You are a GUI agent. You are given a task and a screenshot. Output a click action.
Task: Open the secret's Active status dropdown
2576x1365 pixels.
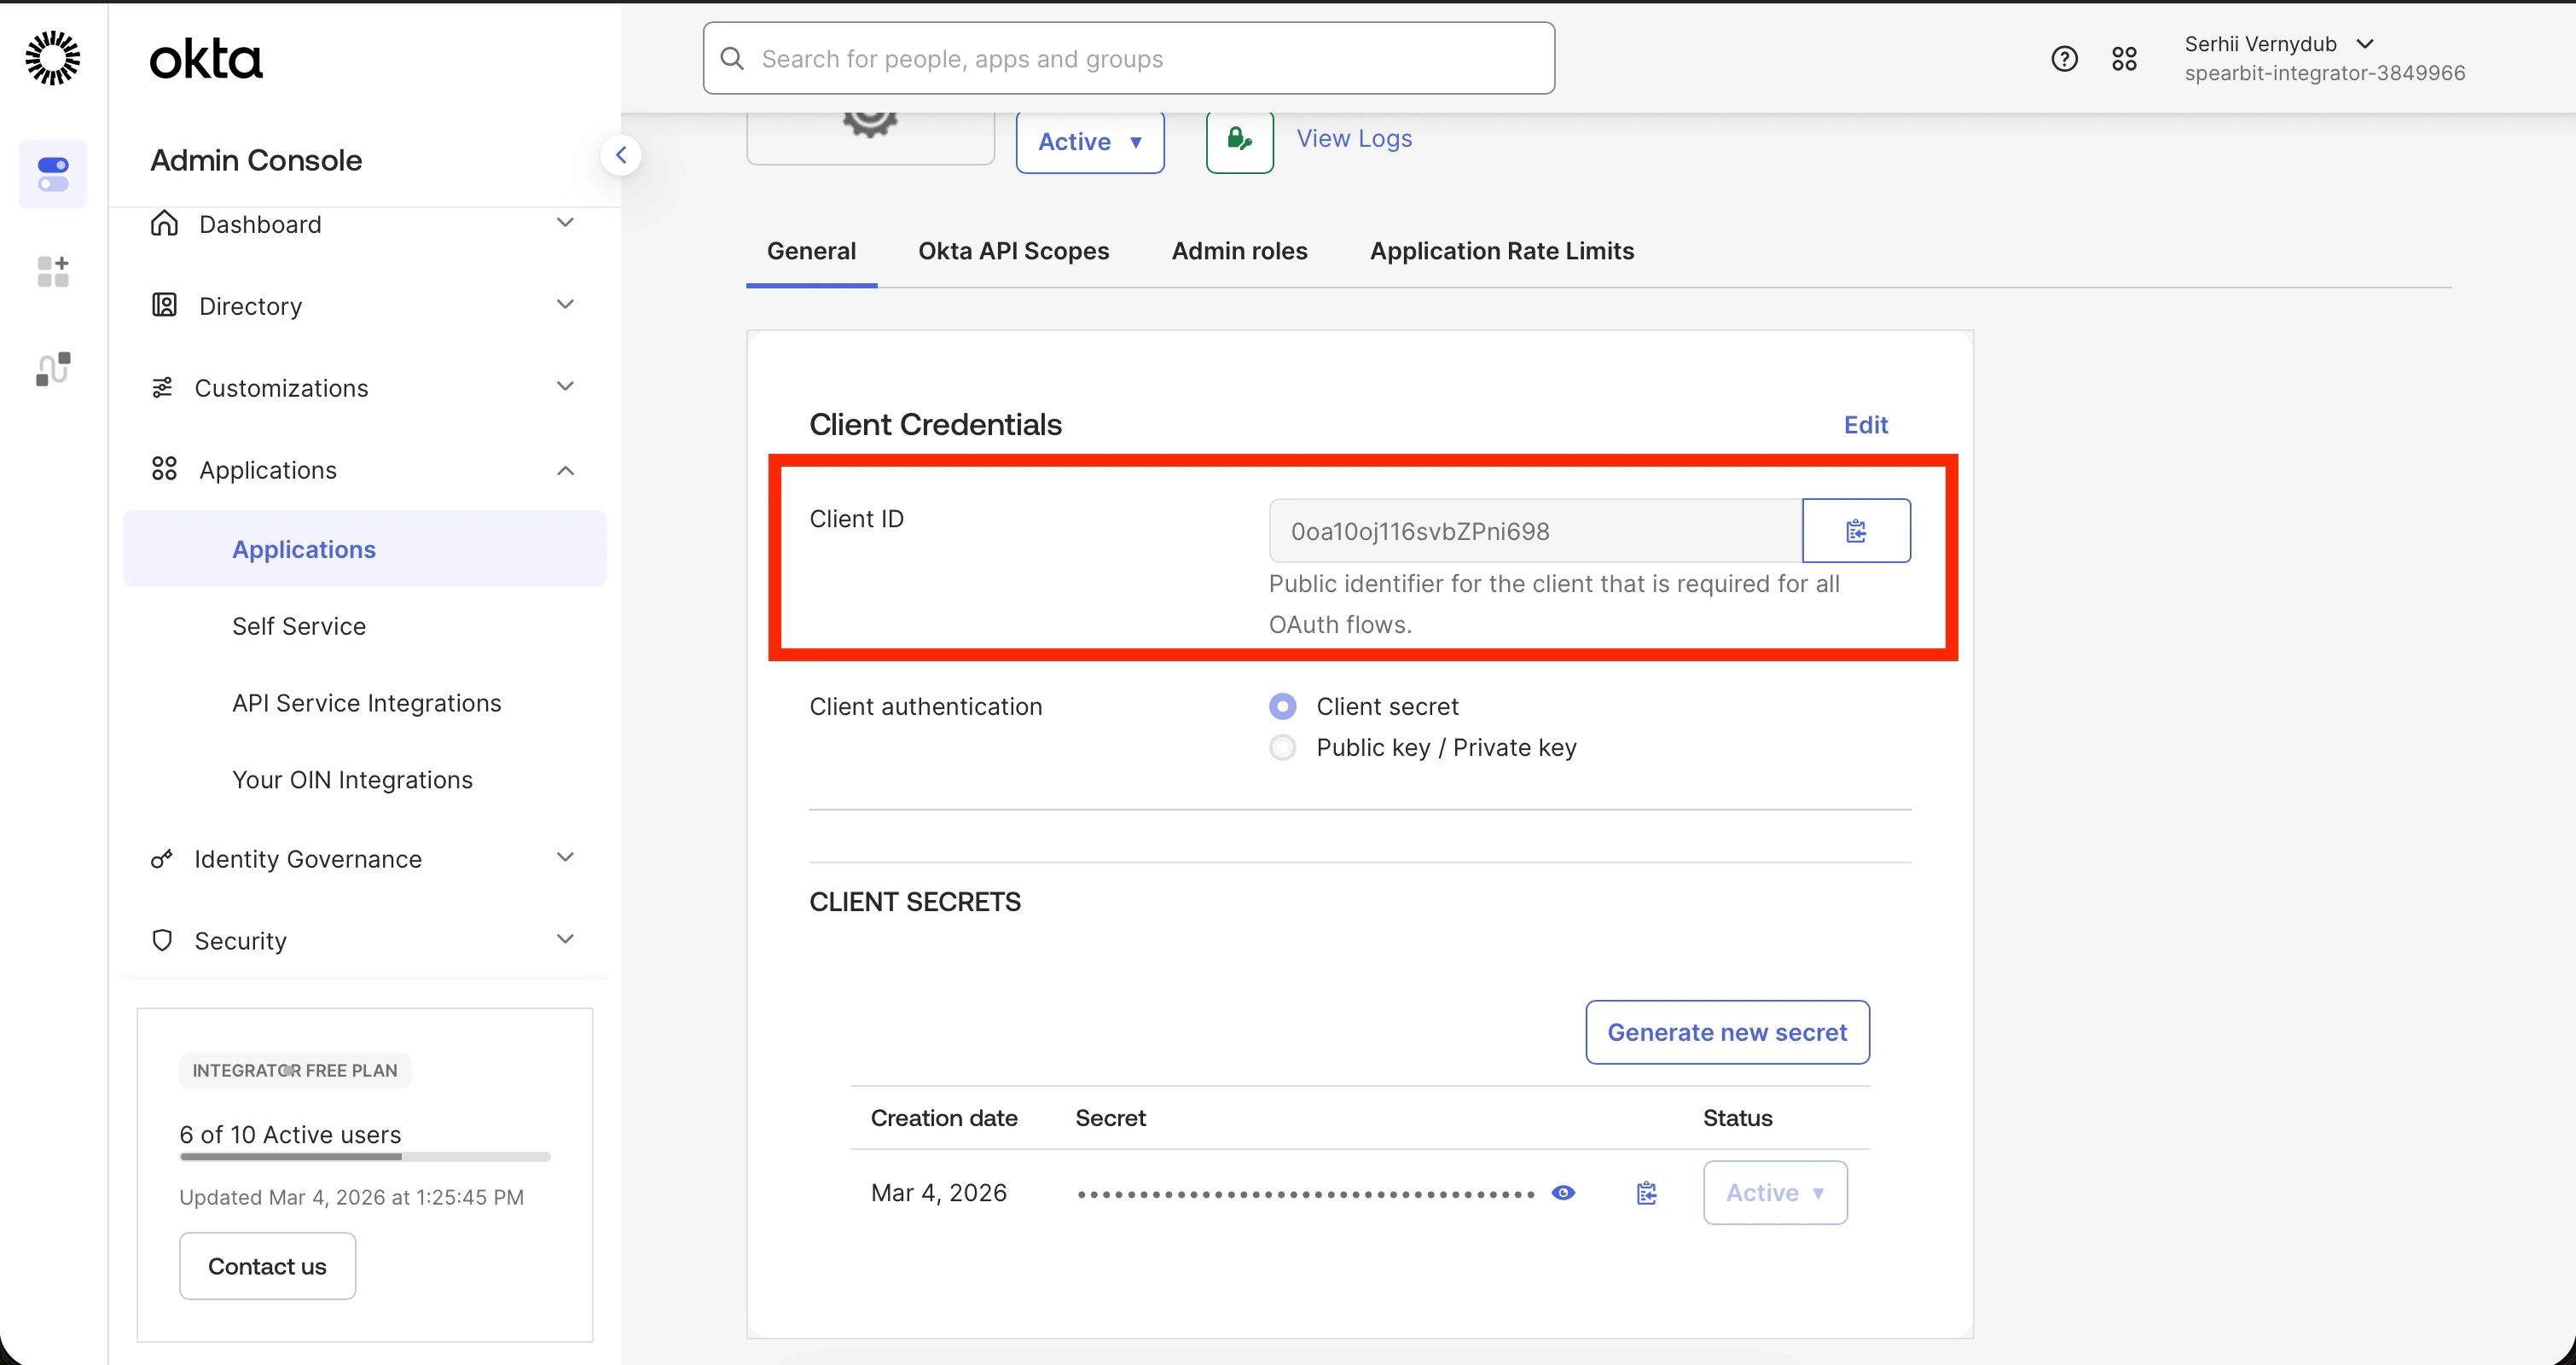(x=1775, y=1193)
